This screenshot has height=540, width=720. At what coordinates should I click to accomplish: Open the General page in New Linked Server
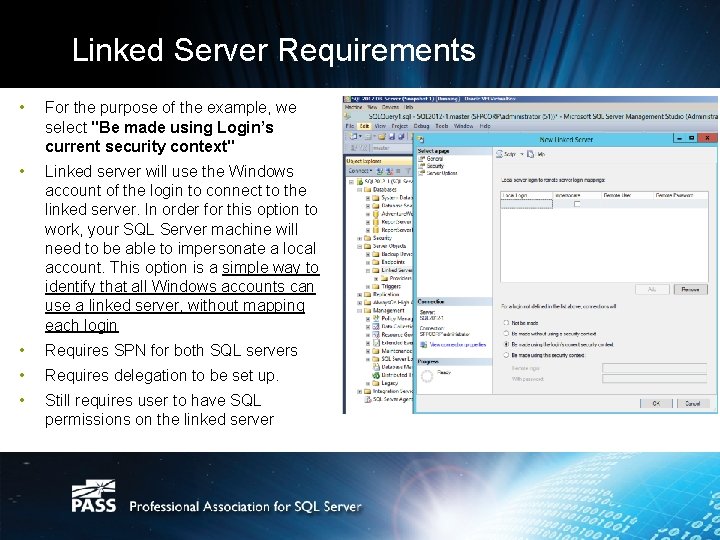434,158
